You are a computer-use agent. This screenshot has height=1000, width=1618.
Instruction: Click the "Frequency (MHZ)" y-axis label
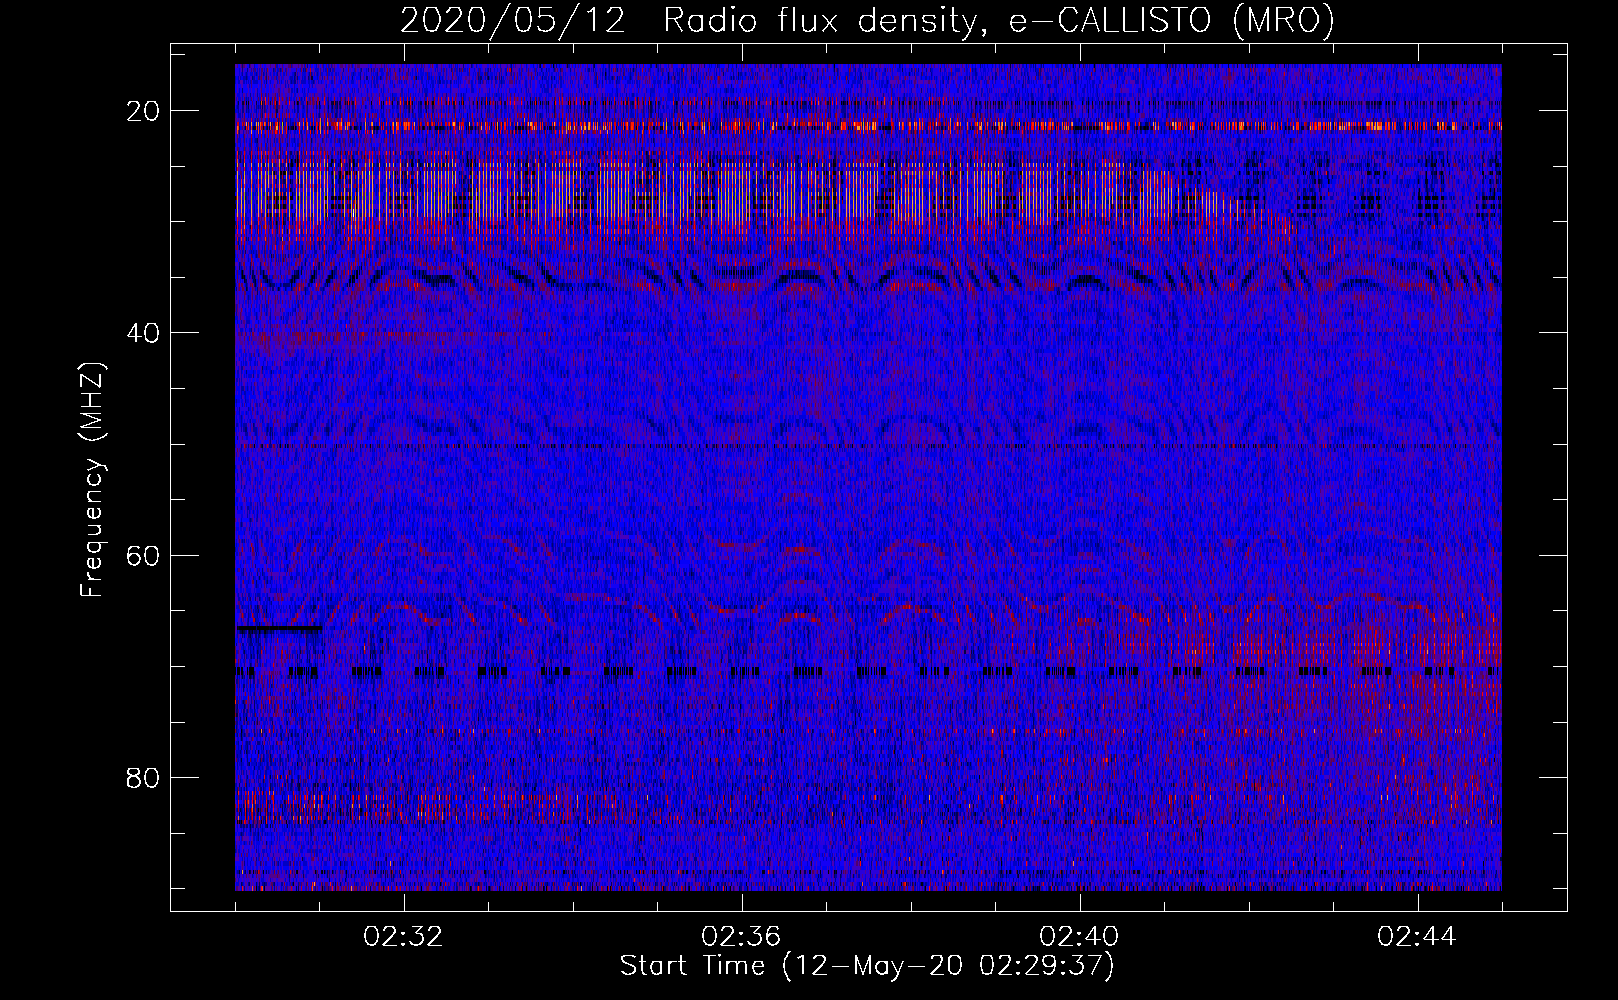pos(92,480)
